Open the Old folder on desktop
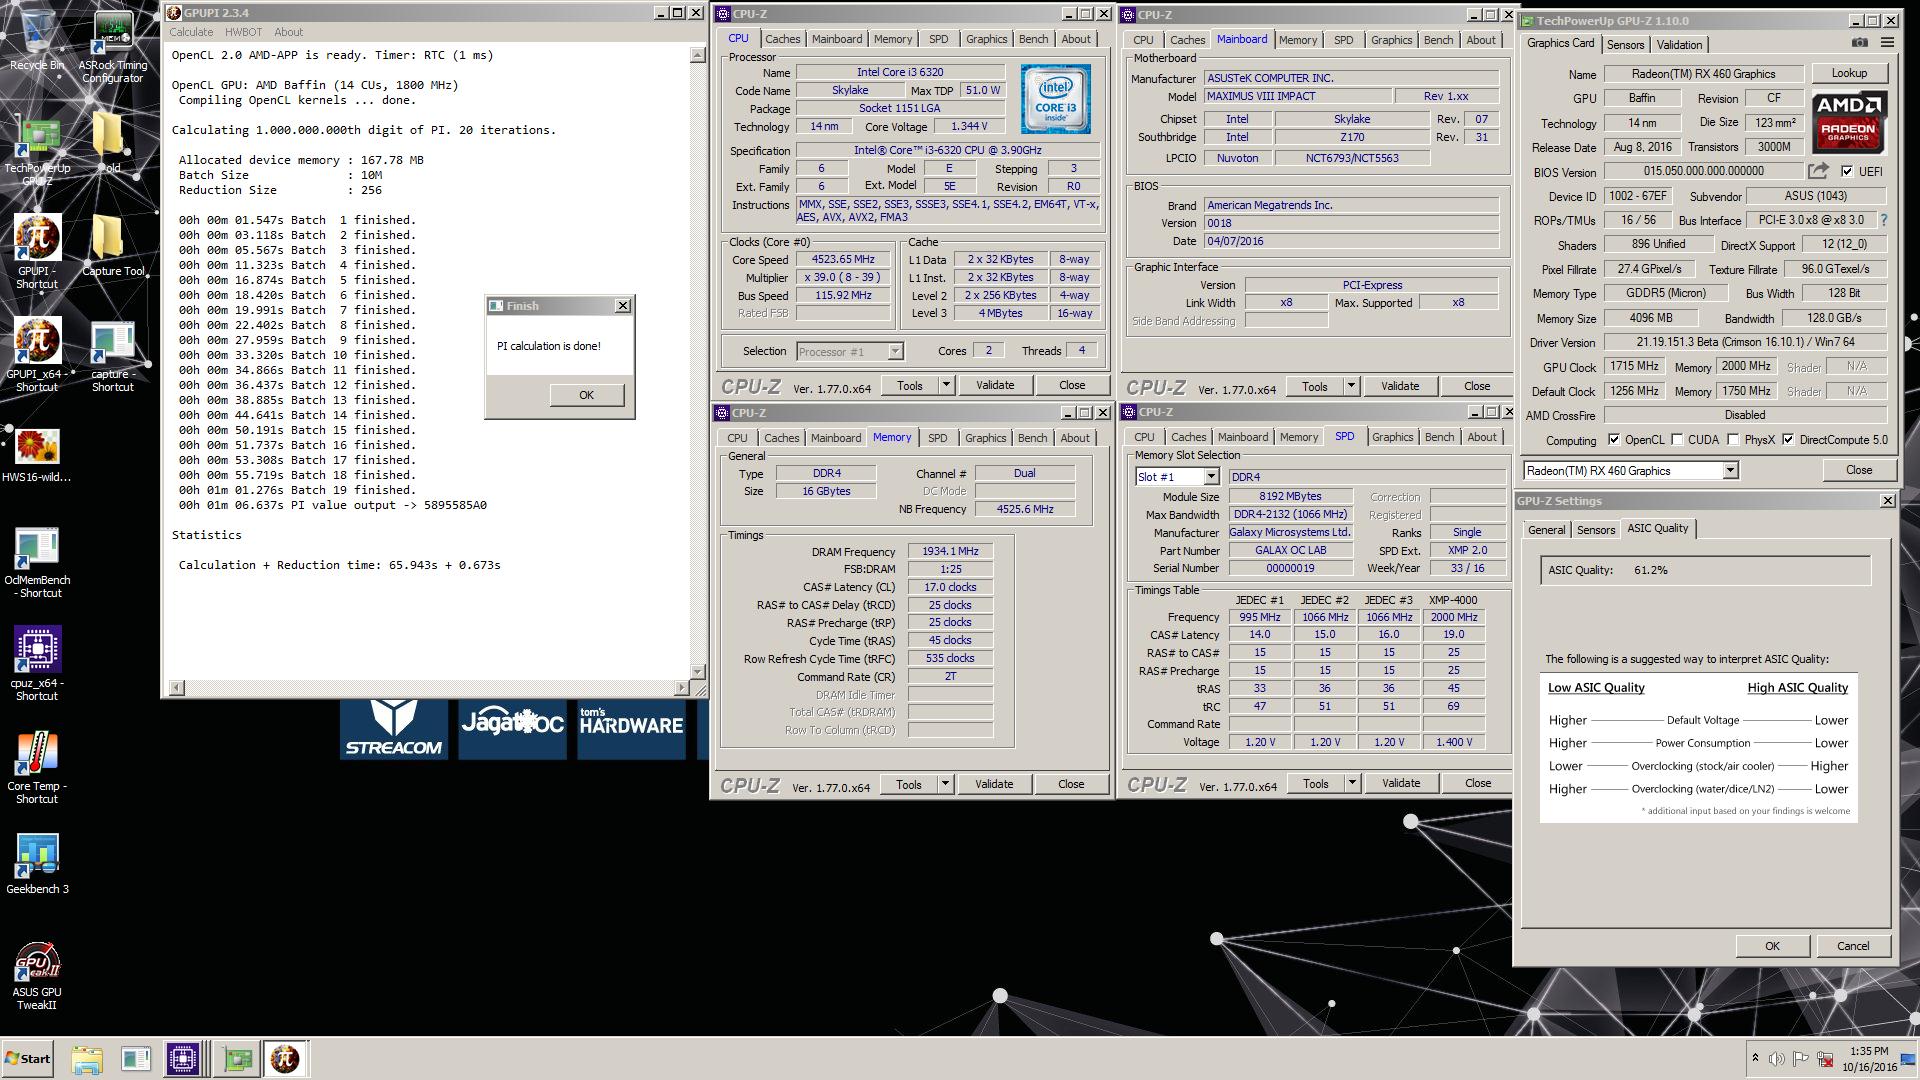This screenshot has height=1080, width=1920. tap(110, 140)
